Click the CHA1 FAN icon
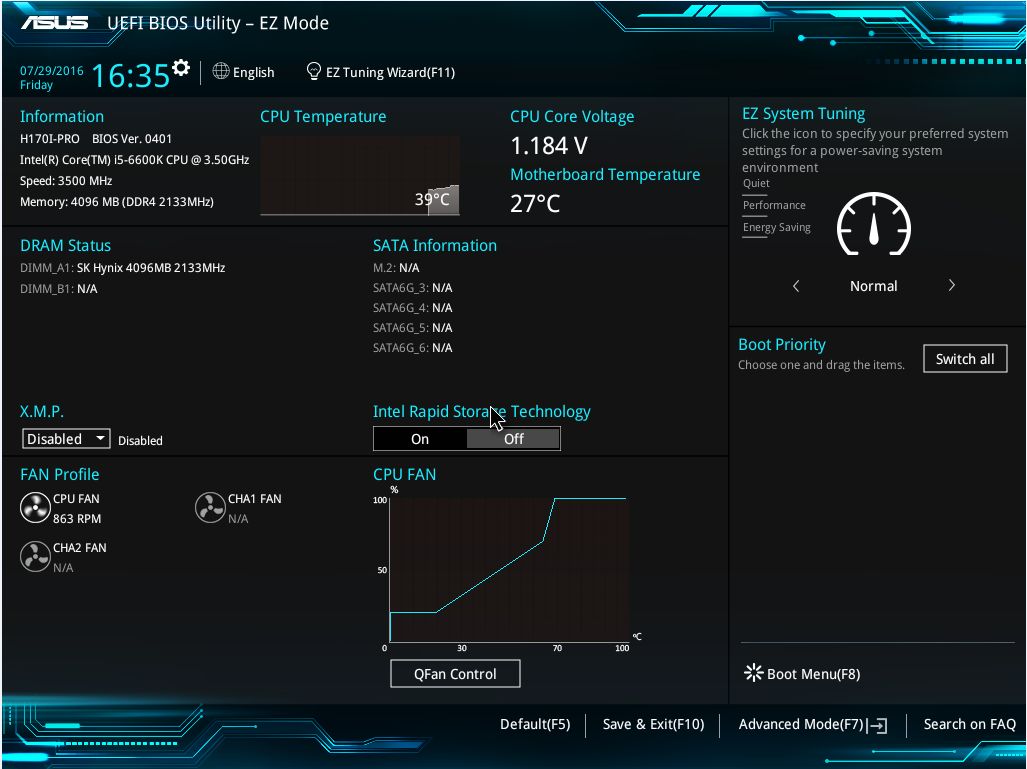 pos(210,508)
